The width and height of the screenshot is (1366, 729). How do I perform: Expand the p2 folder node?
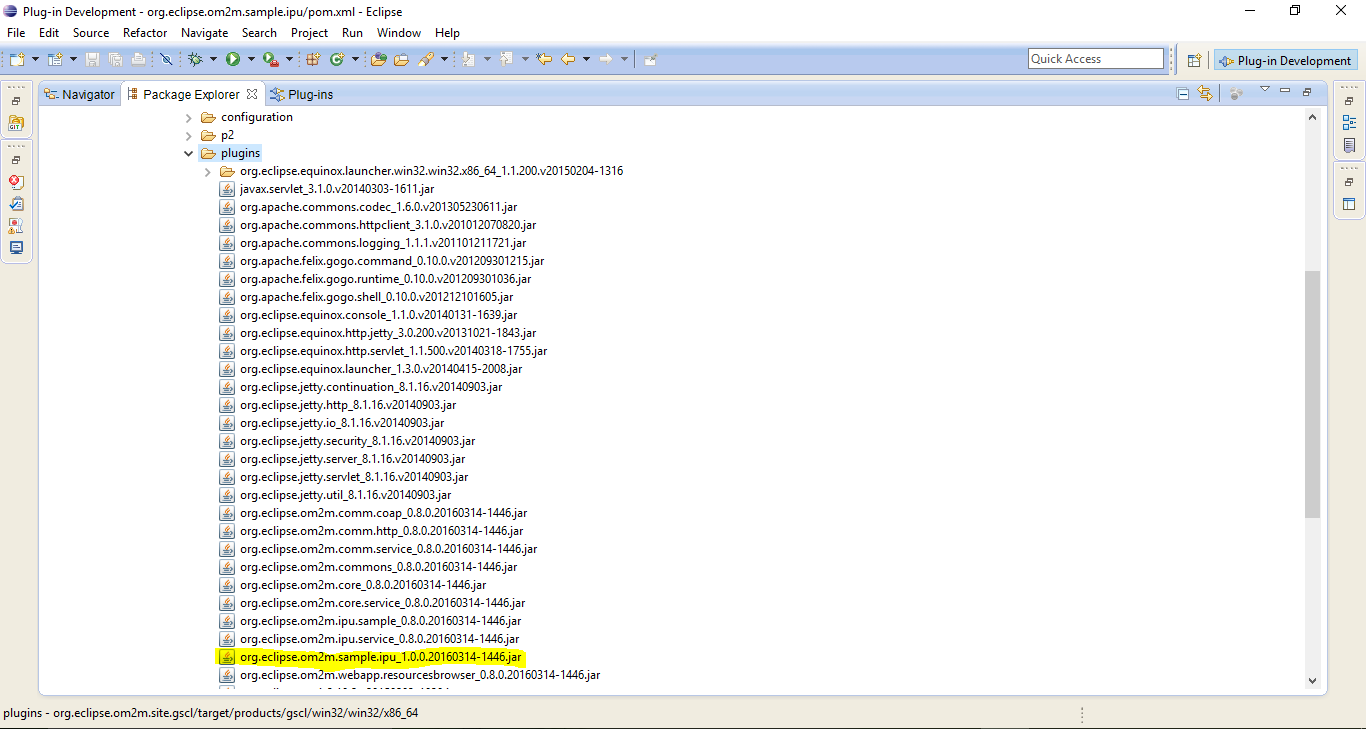point(189,136)
